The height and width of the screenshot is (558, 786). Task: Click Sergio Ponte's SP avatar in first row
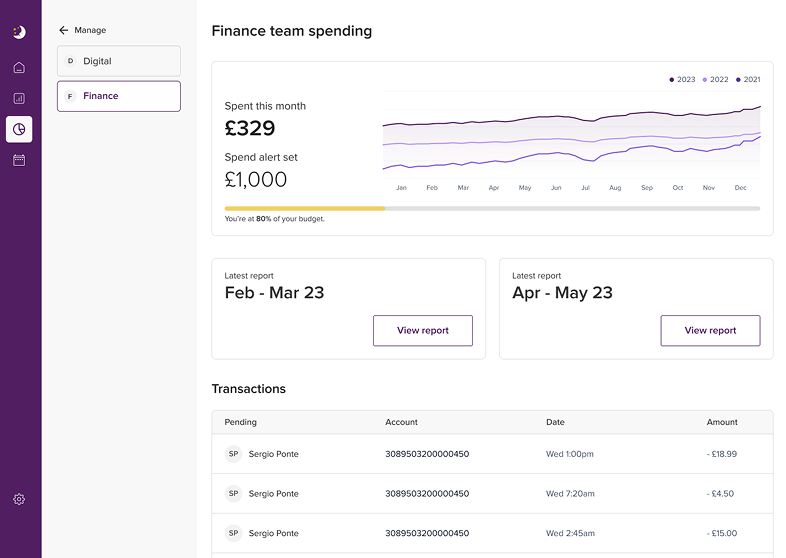point(233,454)
